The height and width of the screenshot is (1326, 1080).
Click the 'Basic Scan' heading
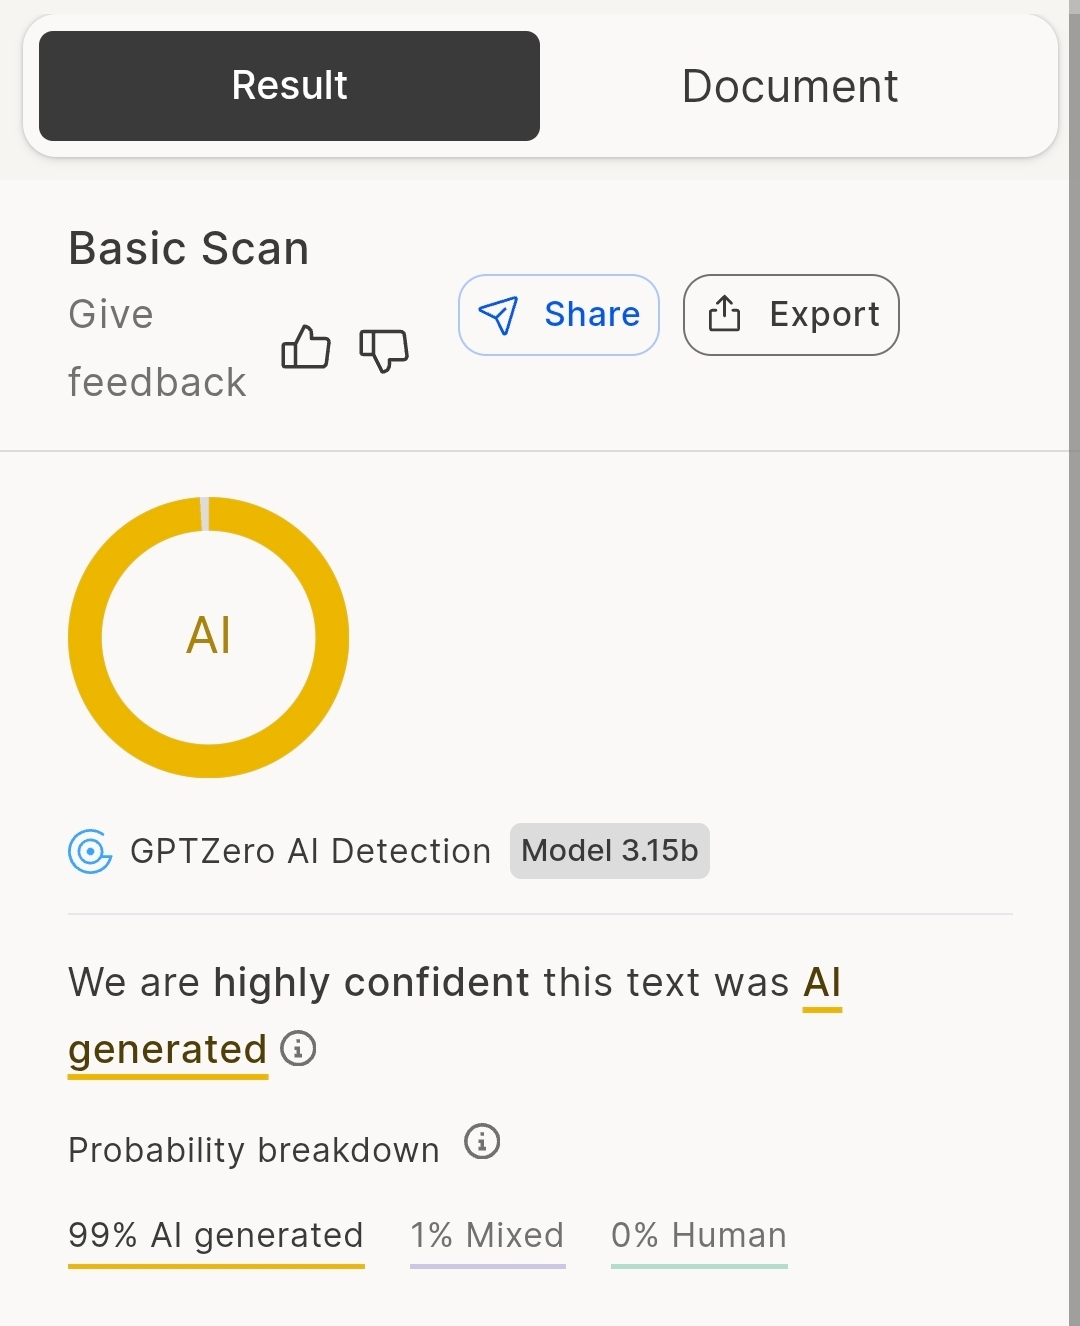coord(188,248)
